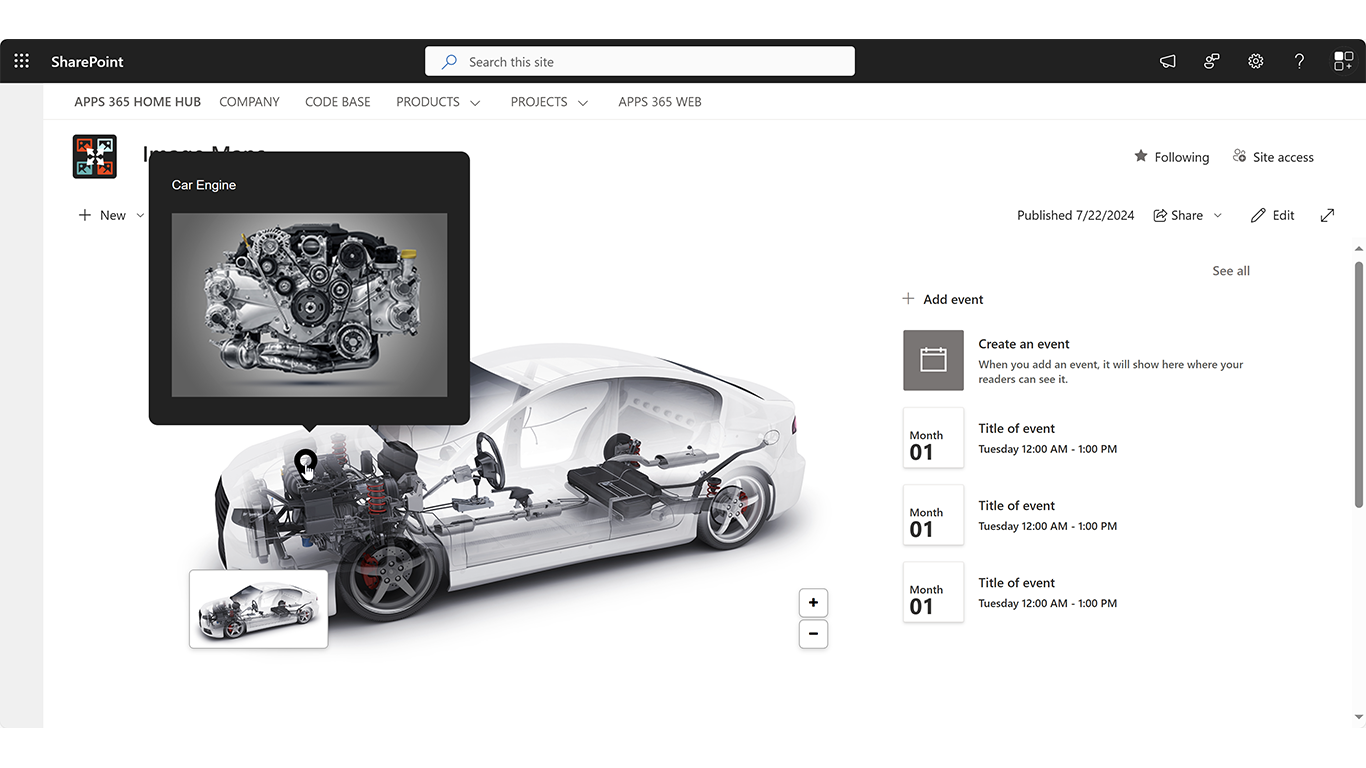This screenshot has width=1366, height=768.
Task: Open the CODE BASE nav item
Action: coord(338,102)
